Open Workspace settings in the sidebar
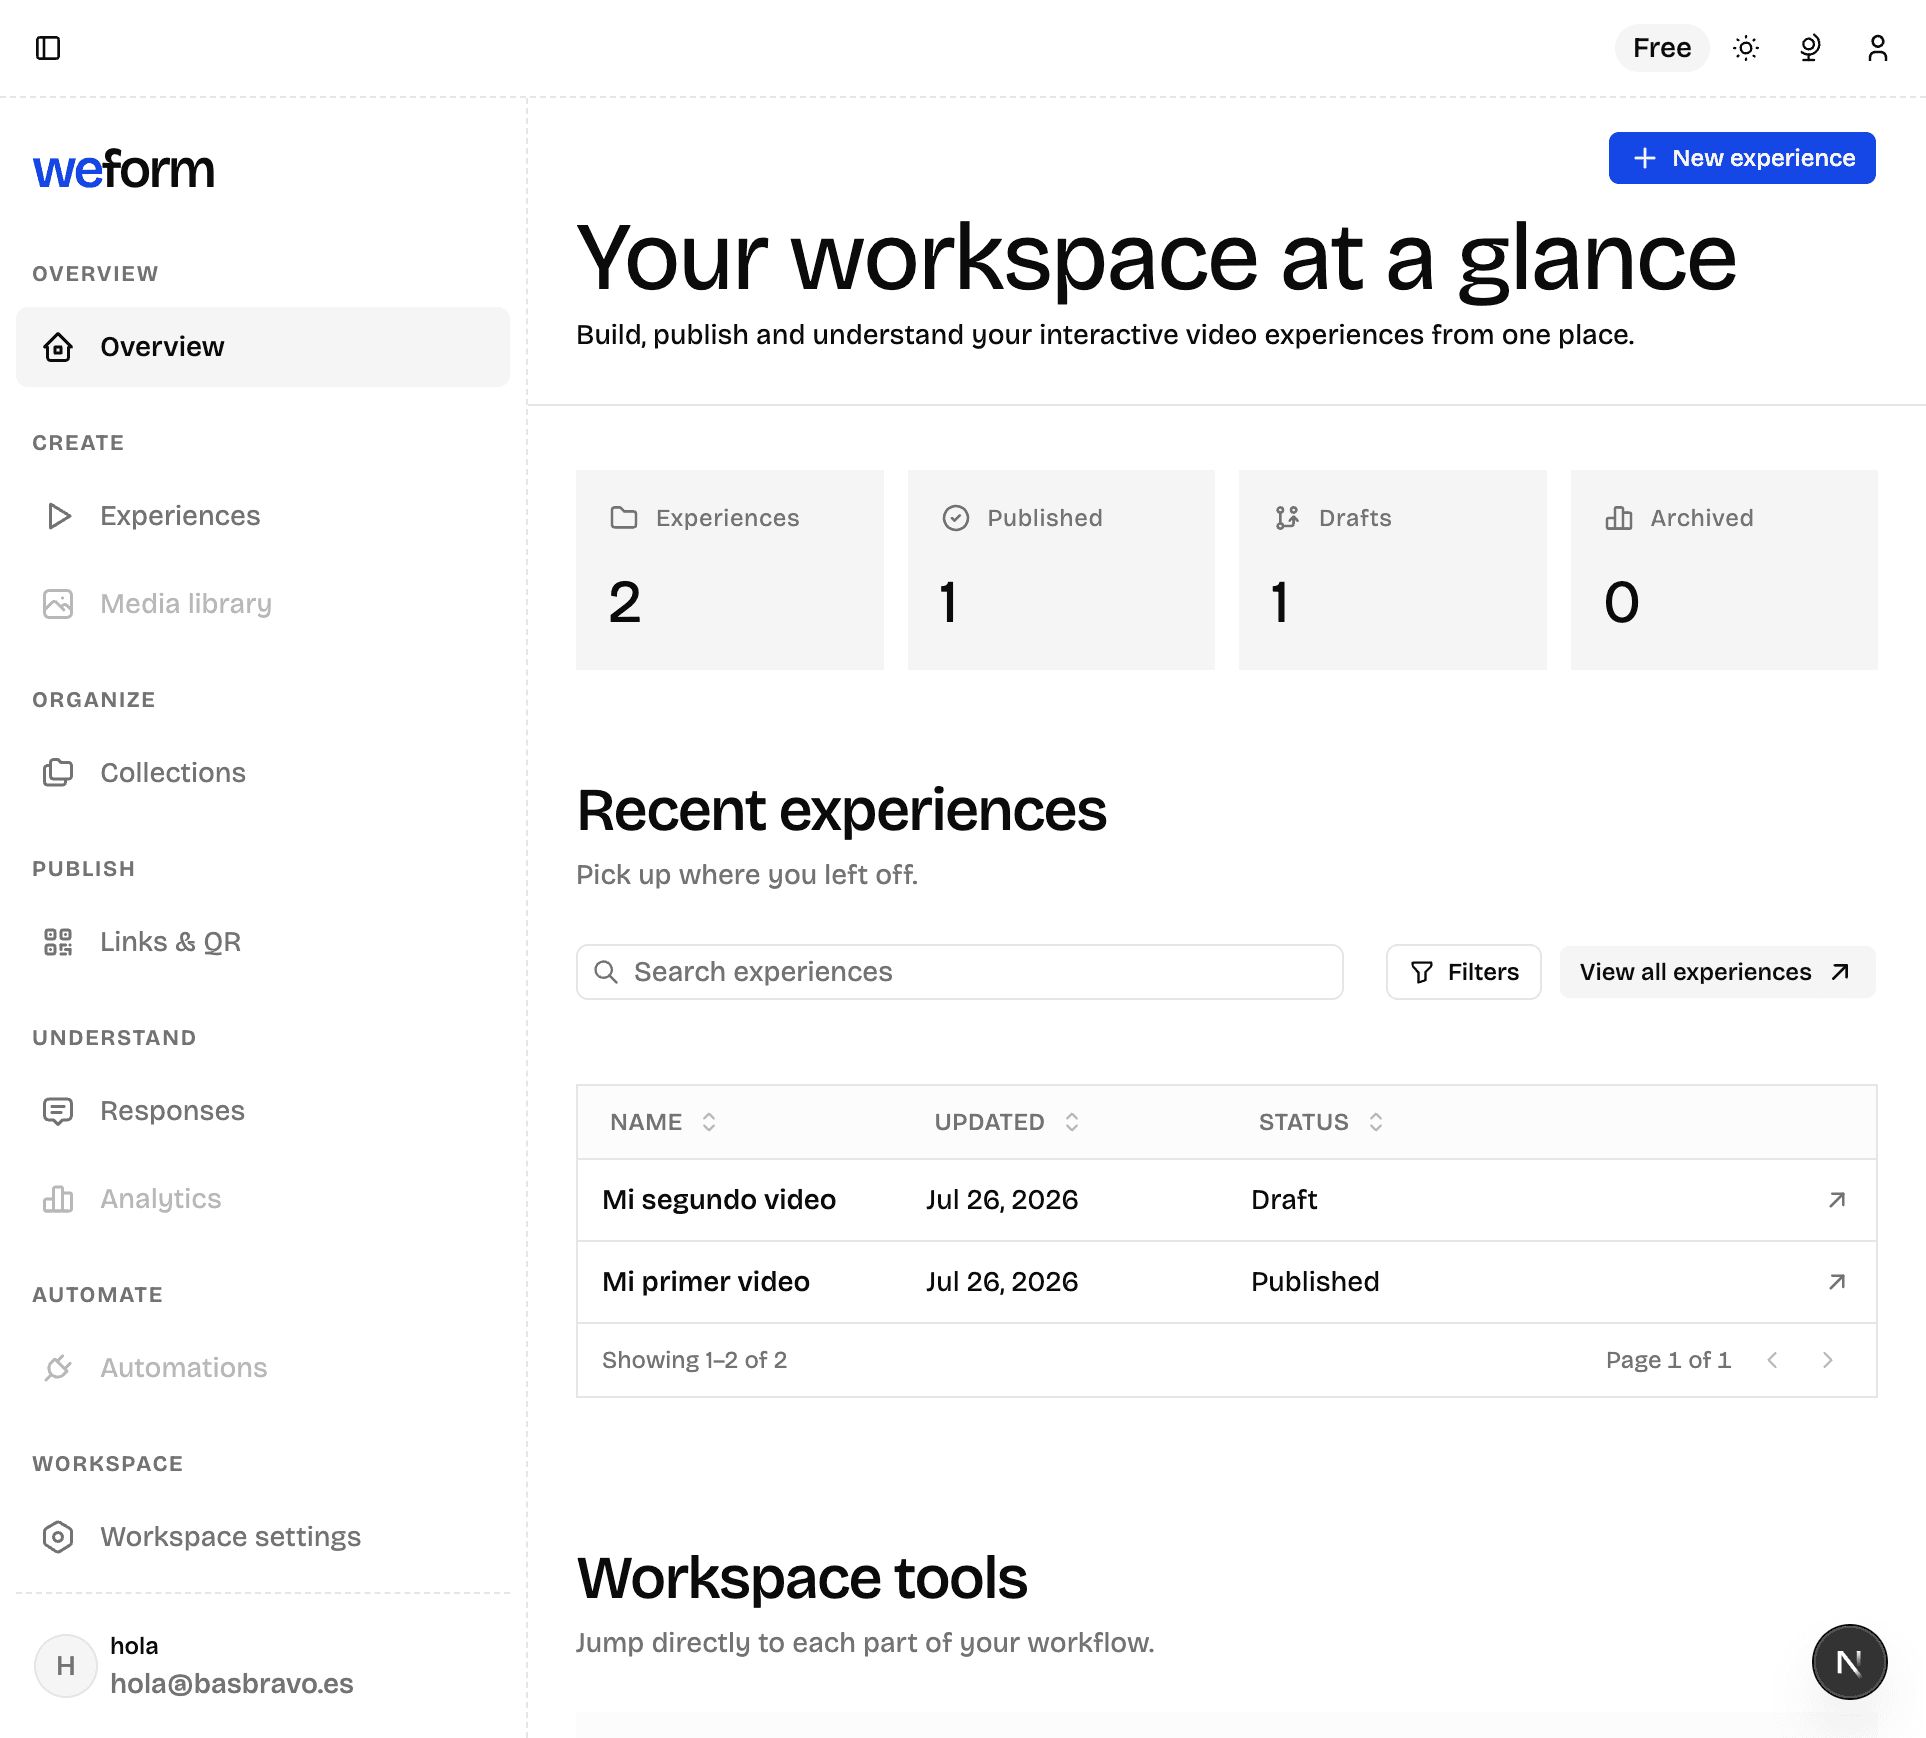Viewport: 1926px width, 1738px height. [x=263, y=1537]
